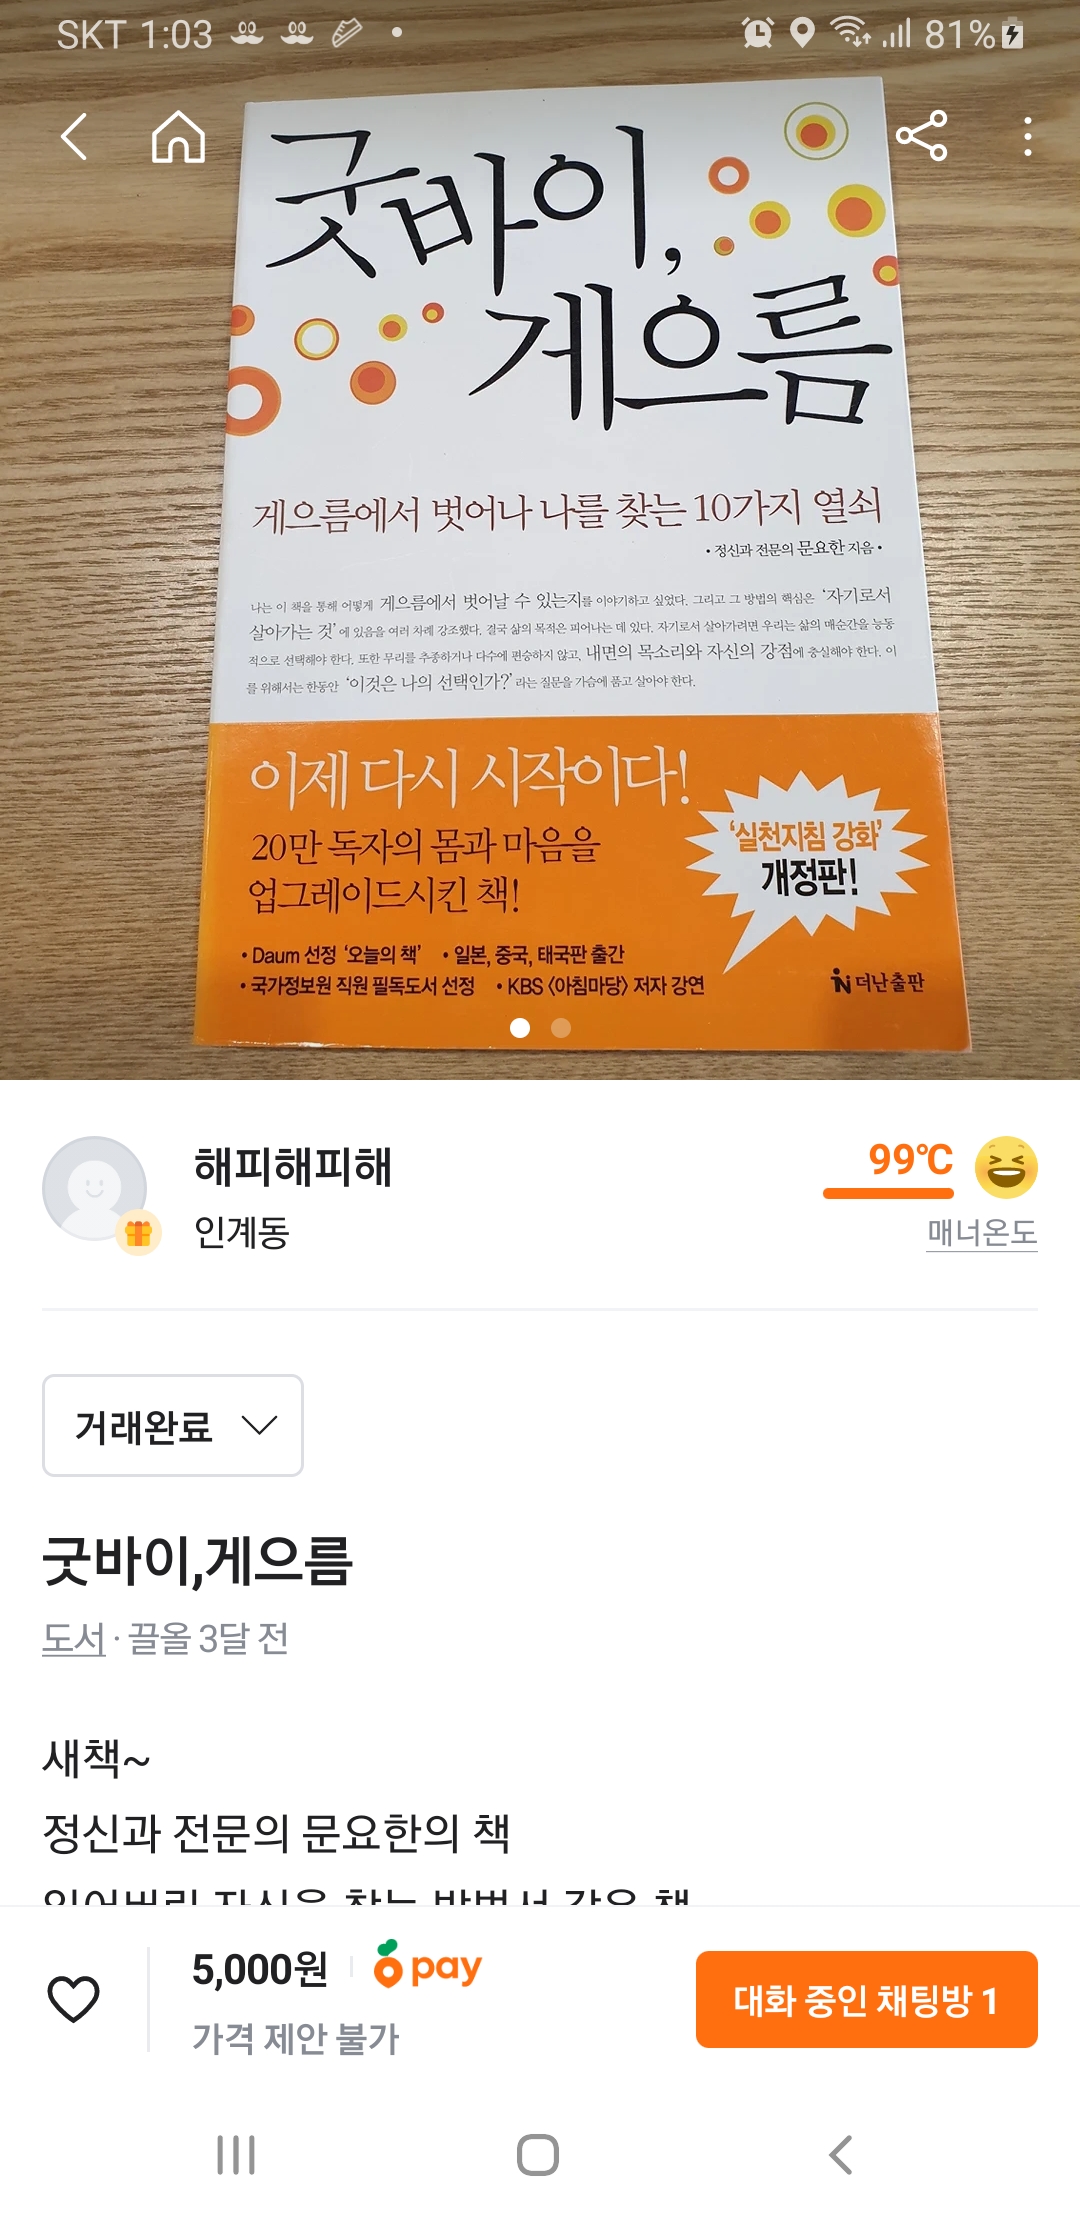Tap the gift badge on the seller avatar
Viewport: 1080px width, 2220px height.
[x=139, y=1233]
